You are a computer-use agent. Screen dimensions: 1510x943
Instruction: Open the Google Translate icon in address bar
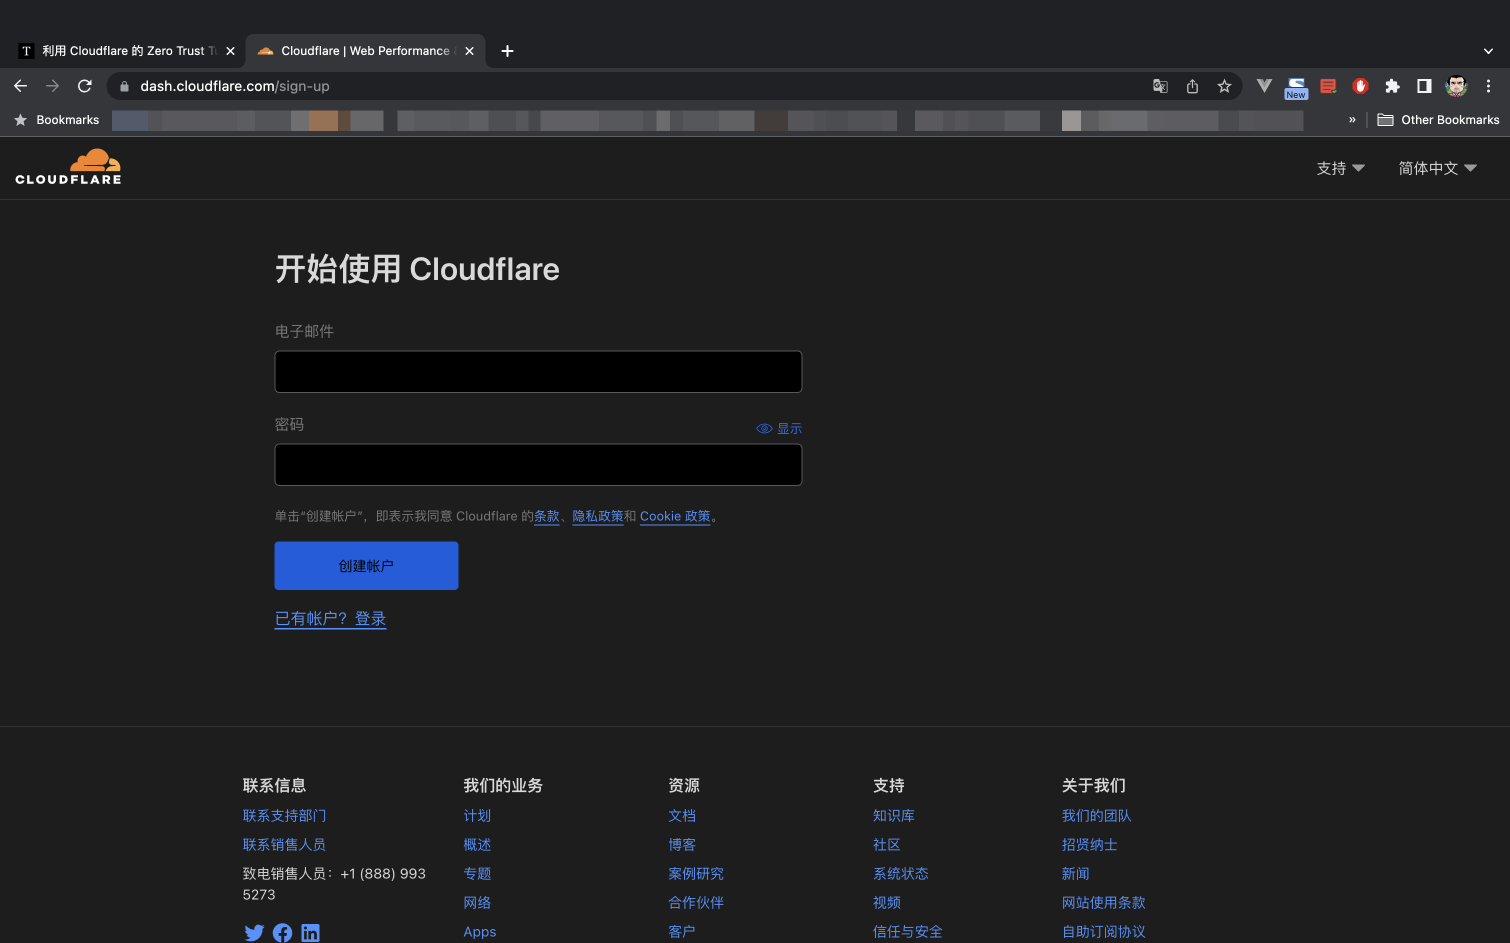[1160, 86]
